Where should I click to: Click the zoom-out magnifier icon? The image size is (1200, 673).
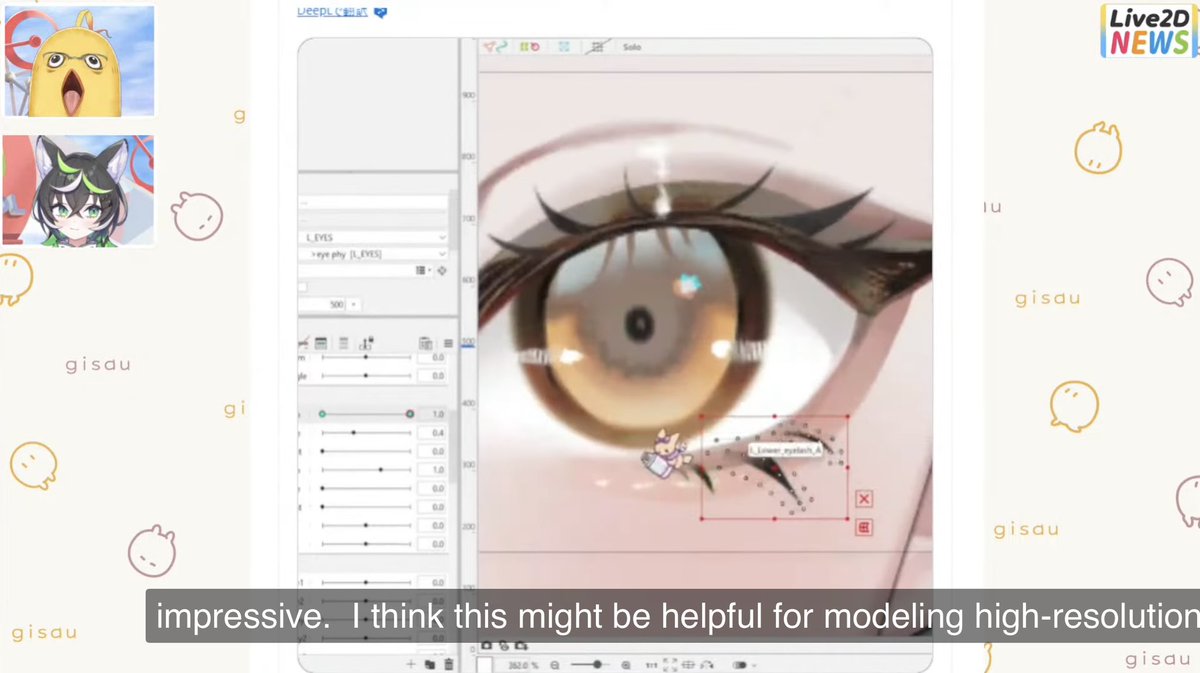[x=555, y=665]
